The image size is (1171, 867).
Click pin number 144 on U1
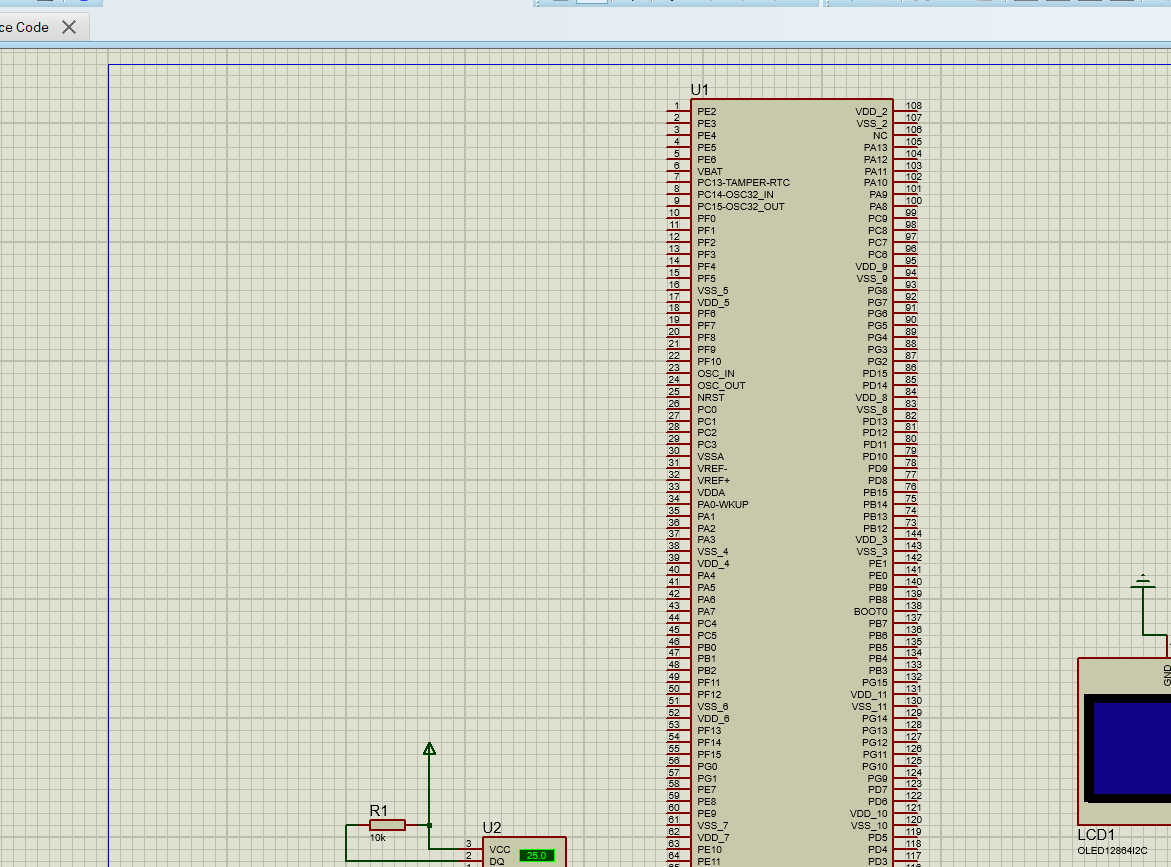913,534
